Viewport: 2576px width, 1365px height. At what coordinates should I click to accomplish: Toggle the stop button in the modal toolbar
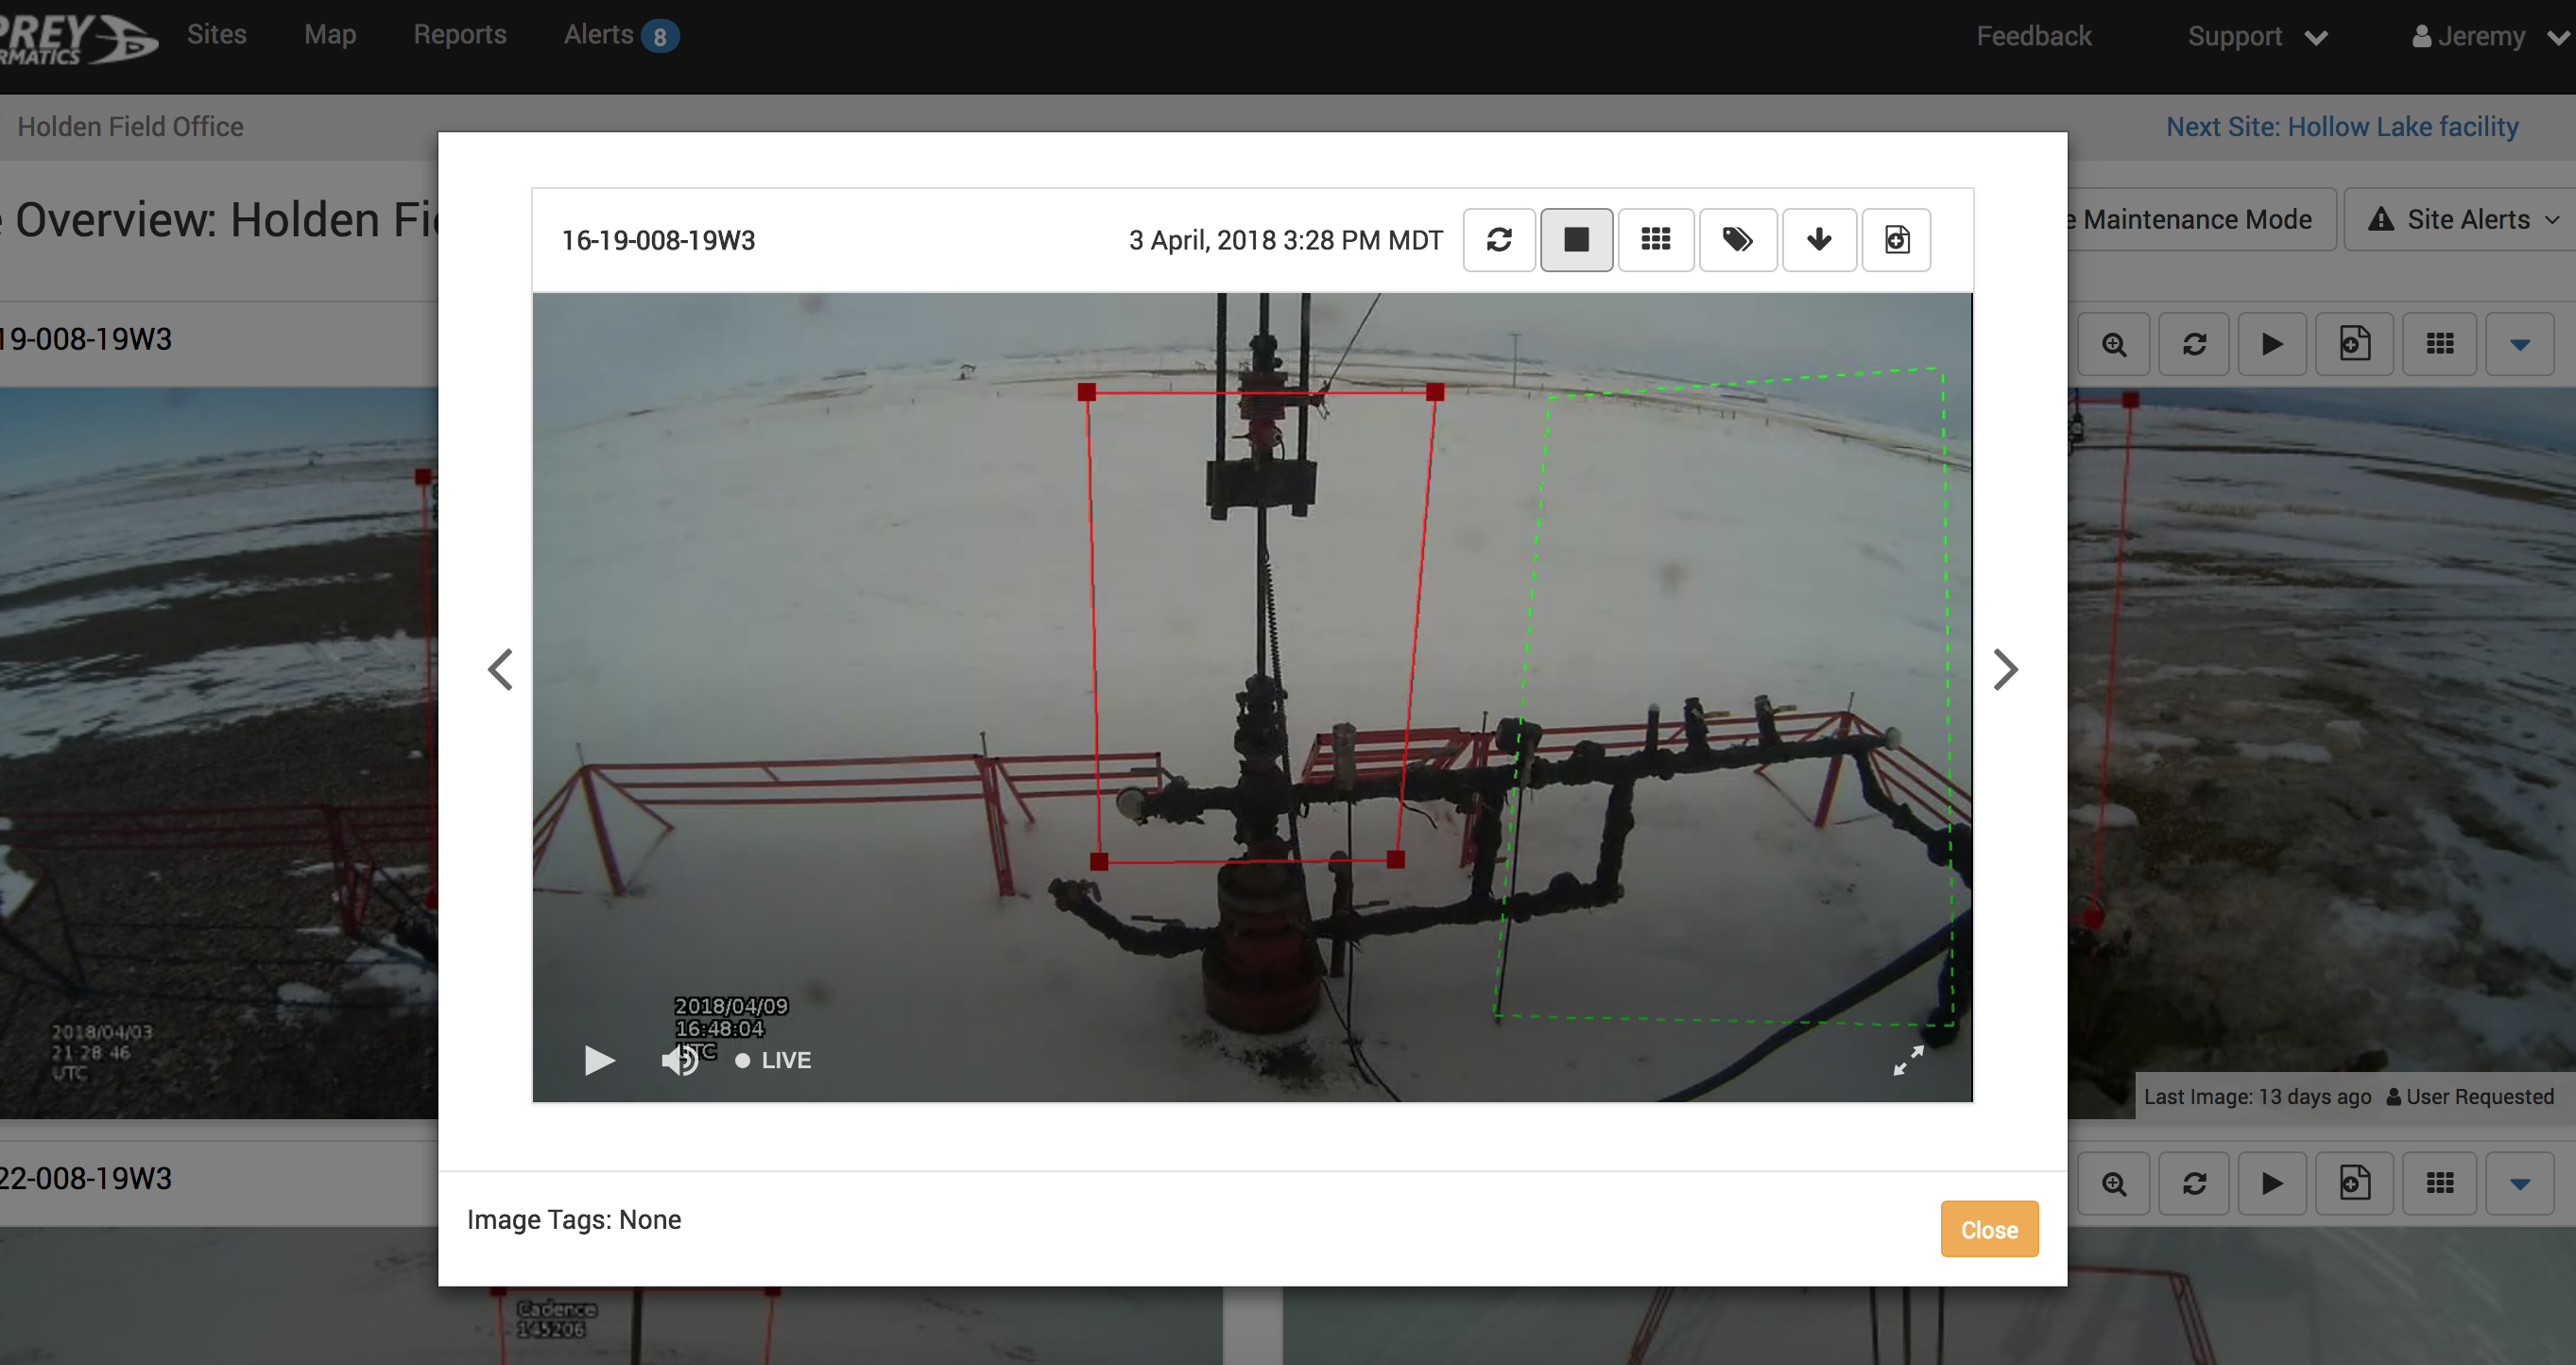tap(1577, 240)
